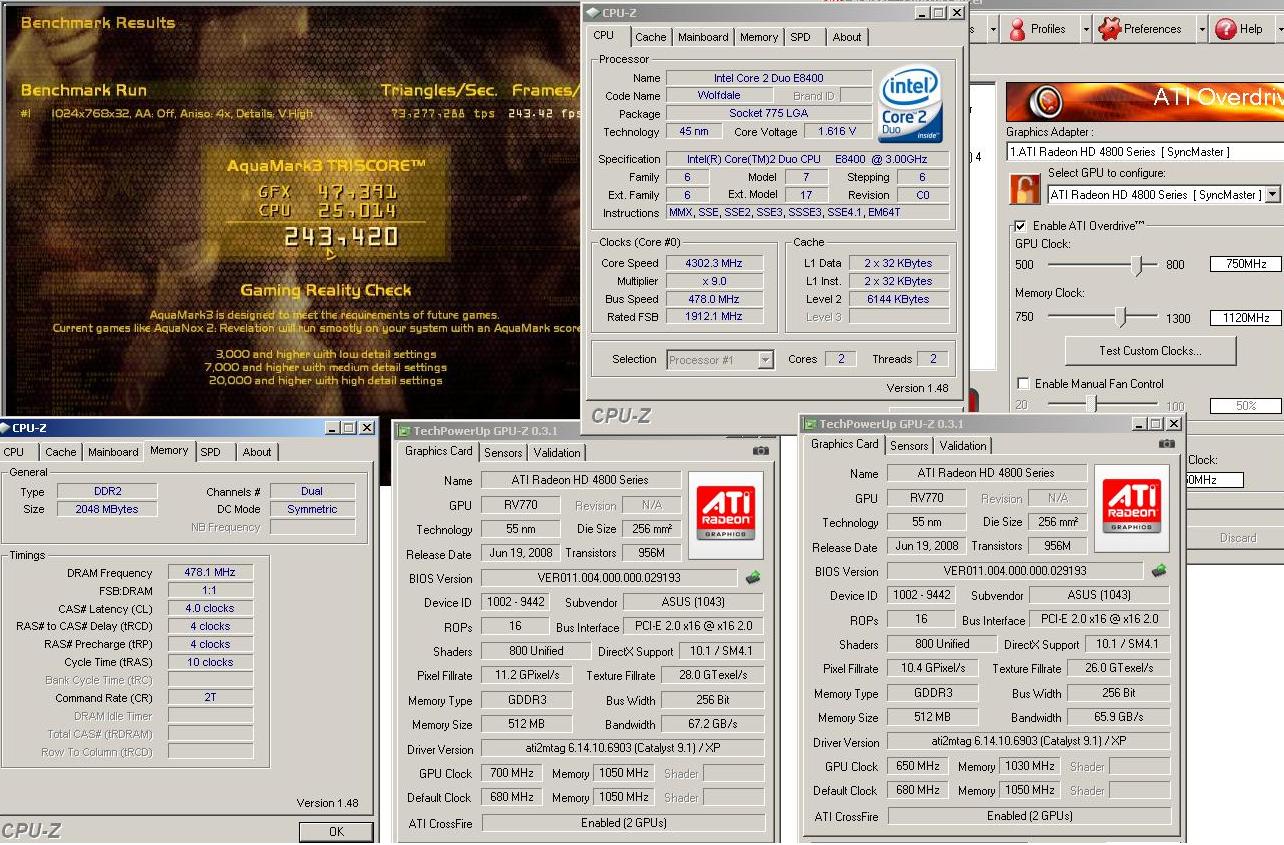This screenshot has height=845, width=1284.
Task: Click ATI Radeon logo in 650 MHz GPU-Z window
Action: tap(1132, 508)
